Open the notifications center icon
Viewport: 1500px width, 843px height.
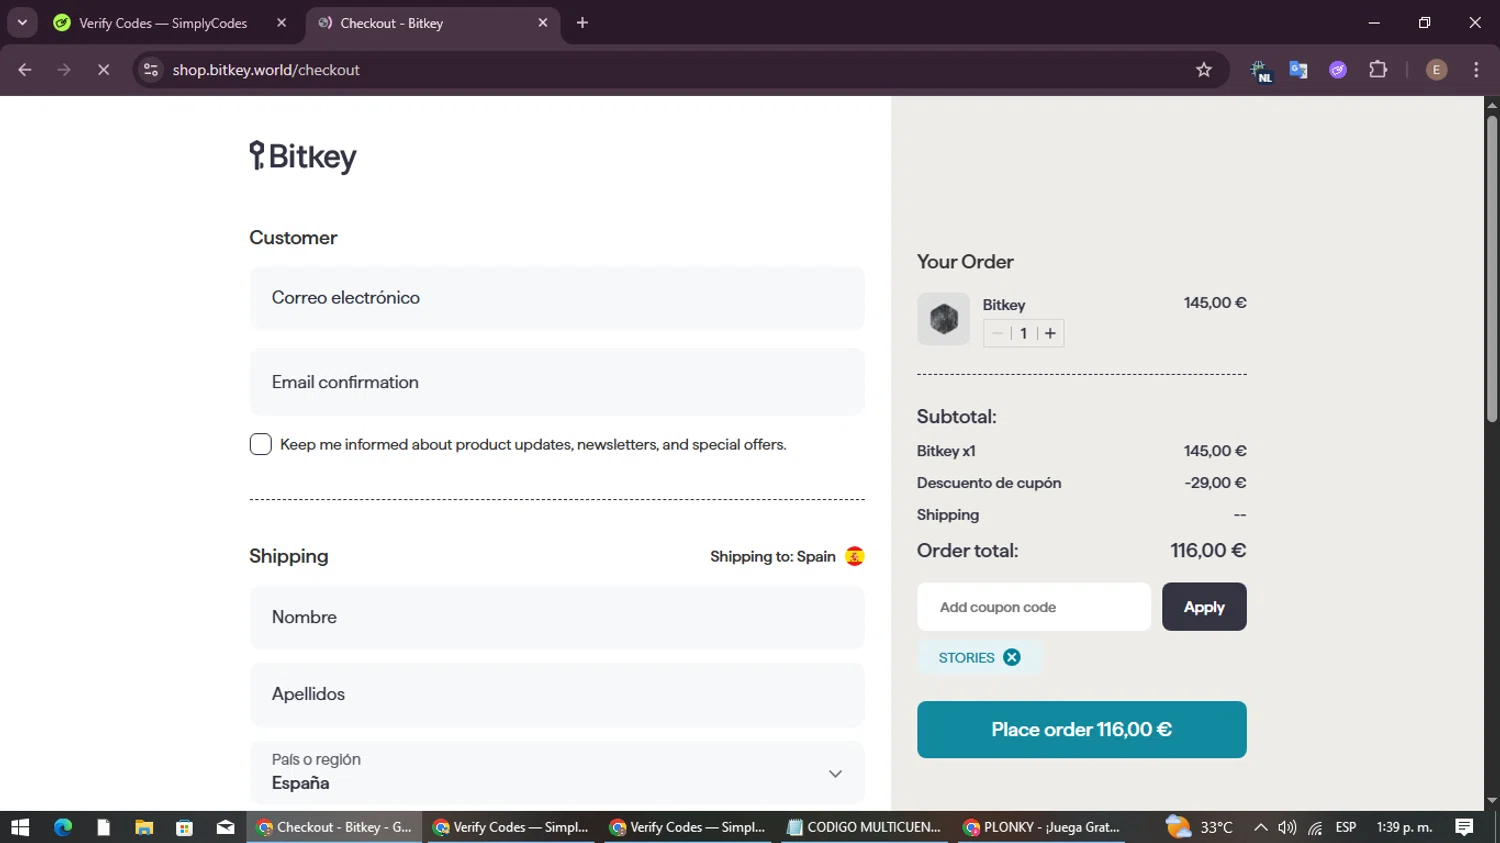(x=1464, y=827)
